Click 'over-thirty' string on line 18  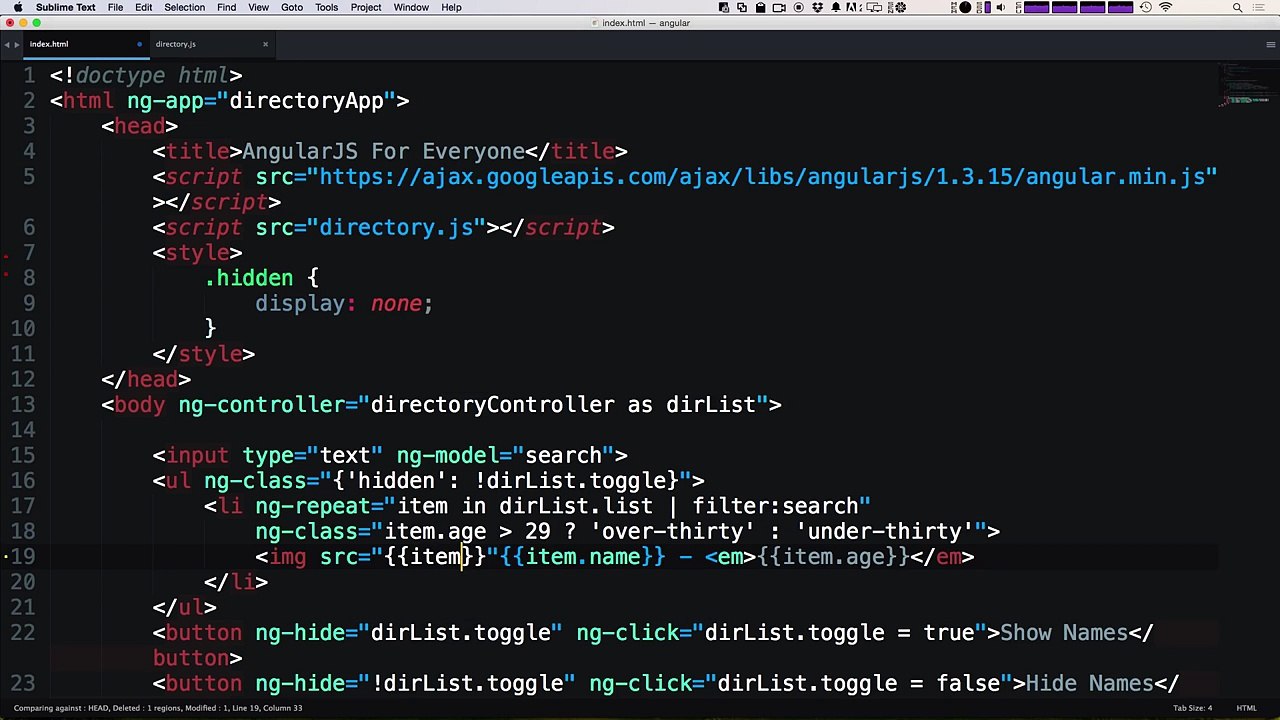[x=672, y=532]
